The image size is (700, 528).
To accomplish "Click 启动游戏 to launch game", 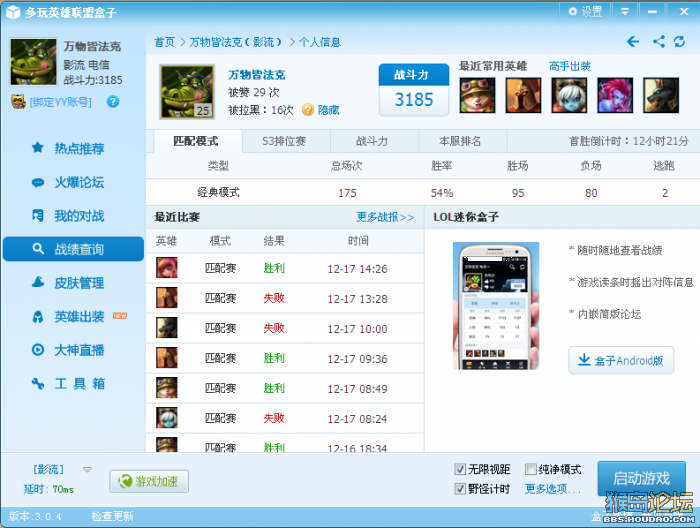I will [642, 478].
